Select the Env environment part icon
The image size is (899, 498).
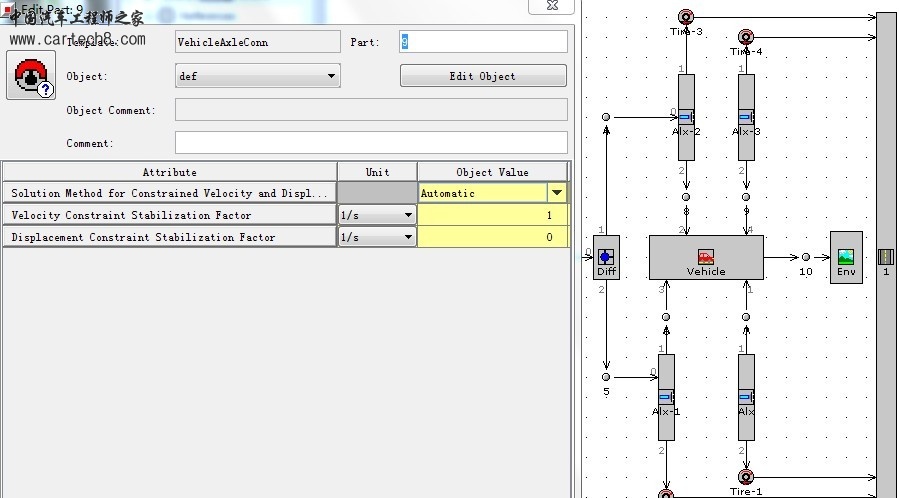tap(846, 257)
